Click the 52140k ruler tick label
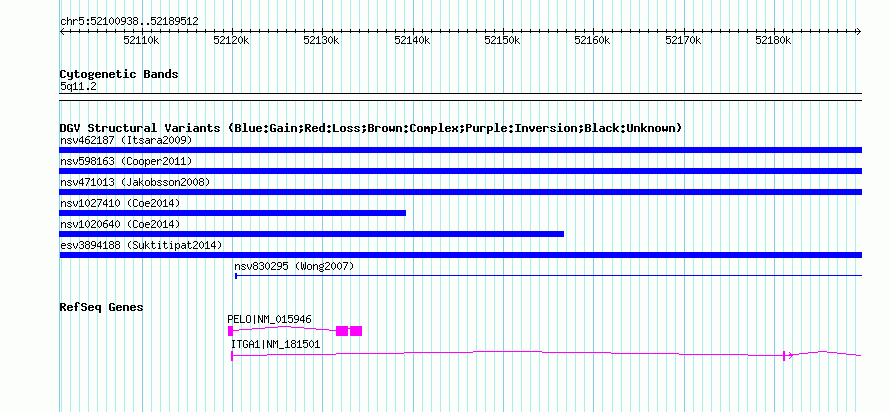890x412 pixels. (x=412, y=40)
